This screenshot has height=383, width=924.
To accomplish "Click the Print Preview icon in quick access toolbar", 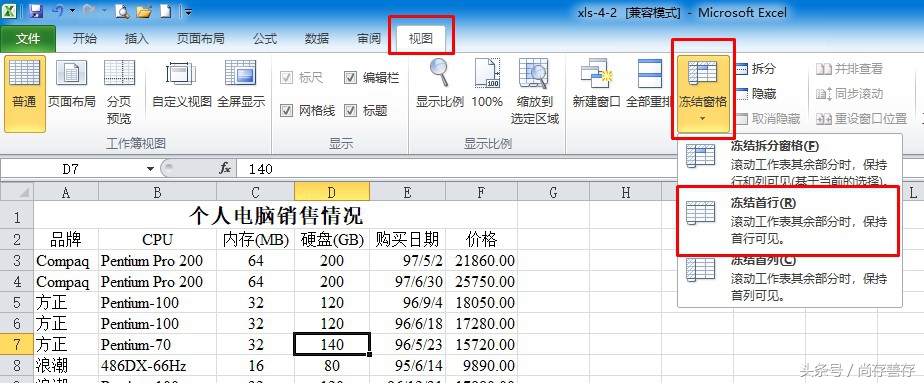I will coord(121,11).
